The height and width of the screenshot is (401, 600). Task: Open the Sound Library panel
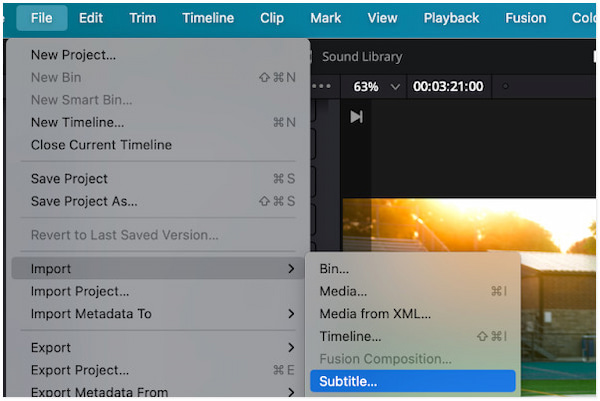(361, 57)
